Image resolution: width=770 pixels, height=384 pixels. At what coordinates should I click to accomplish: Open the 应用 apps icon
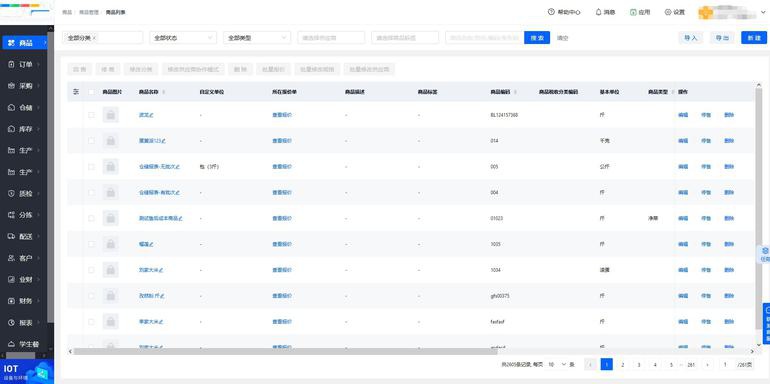coord(633,12)
